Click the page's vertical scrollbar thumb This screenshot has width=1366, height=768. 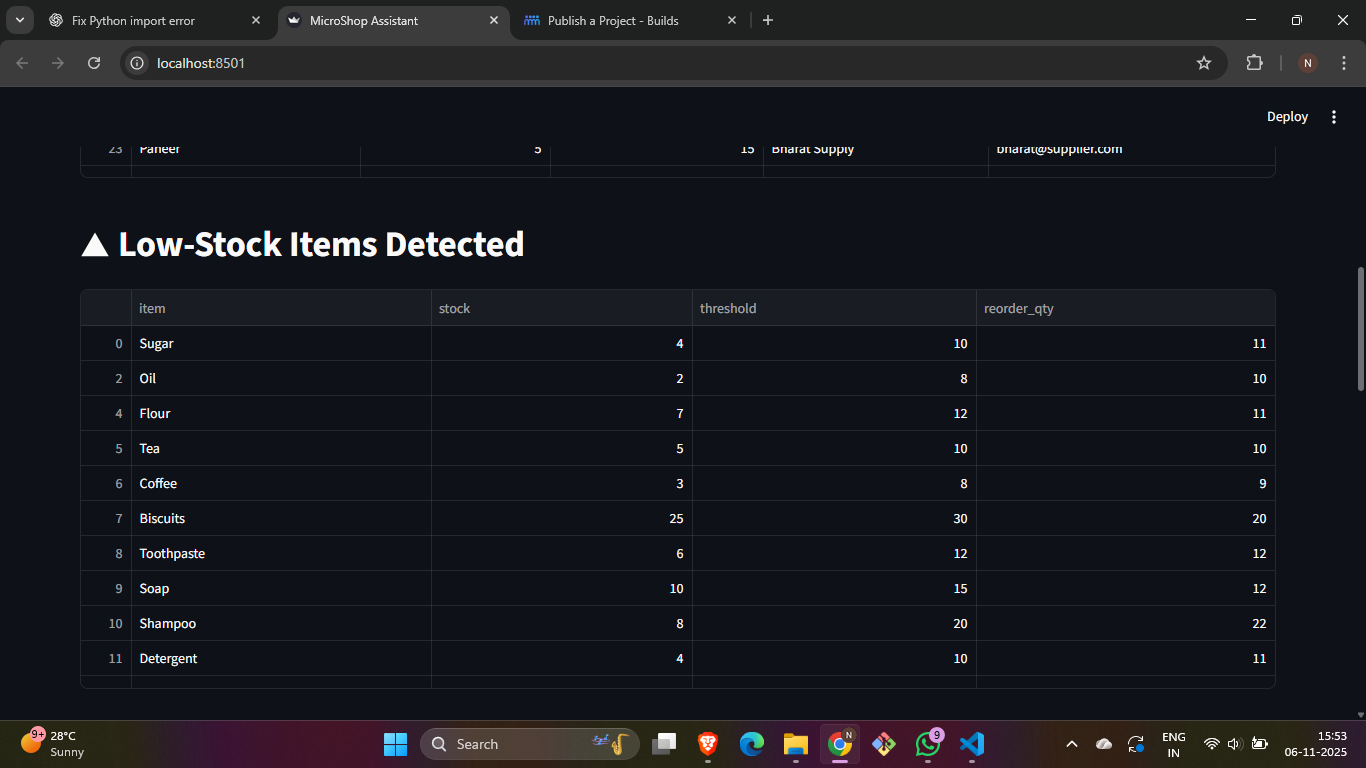1360,328
